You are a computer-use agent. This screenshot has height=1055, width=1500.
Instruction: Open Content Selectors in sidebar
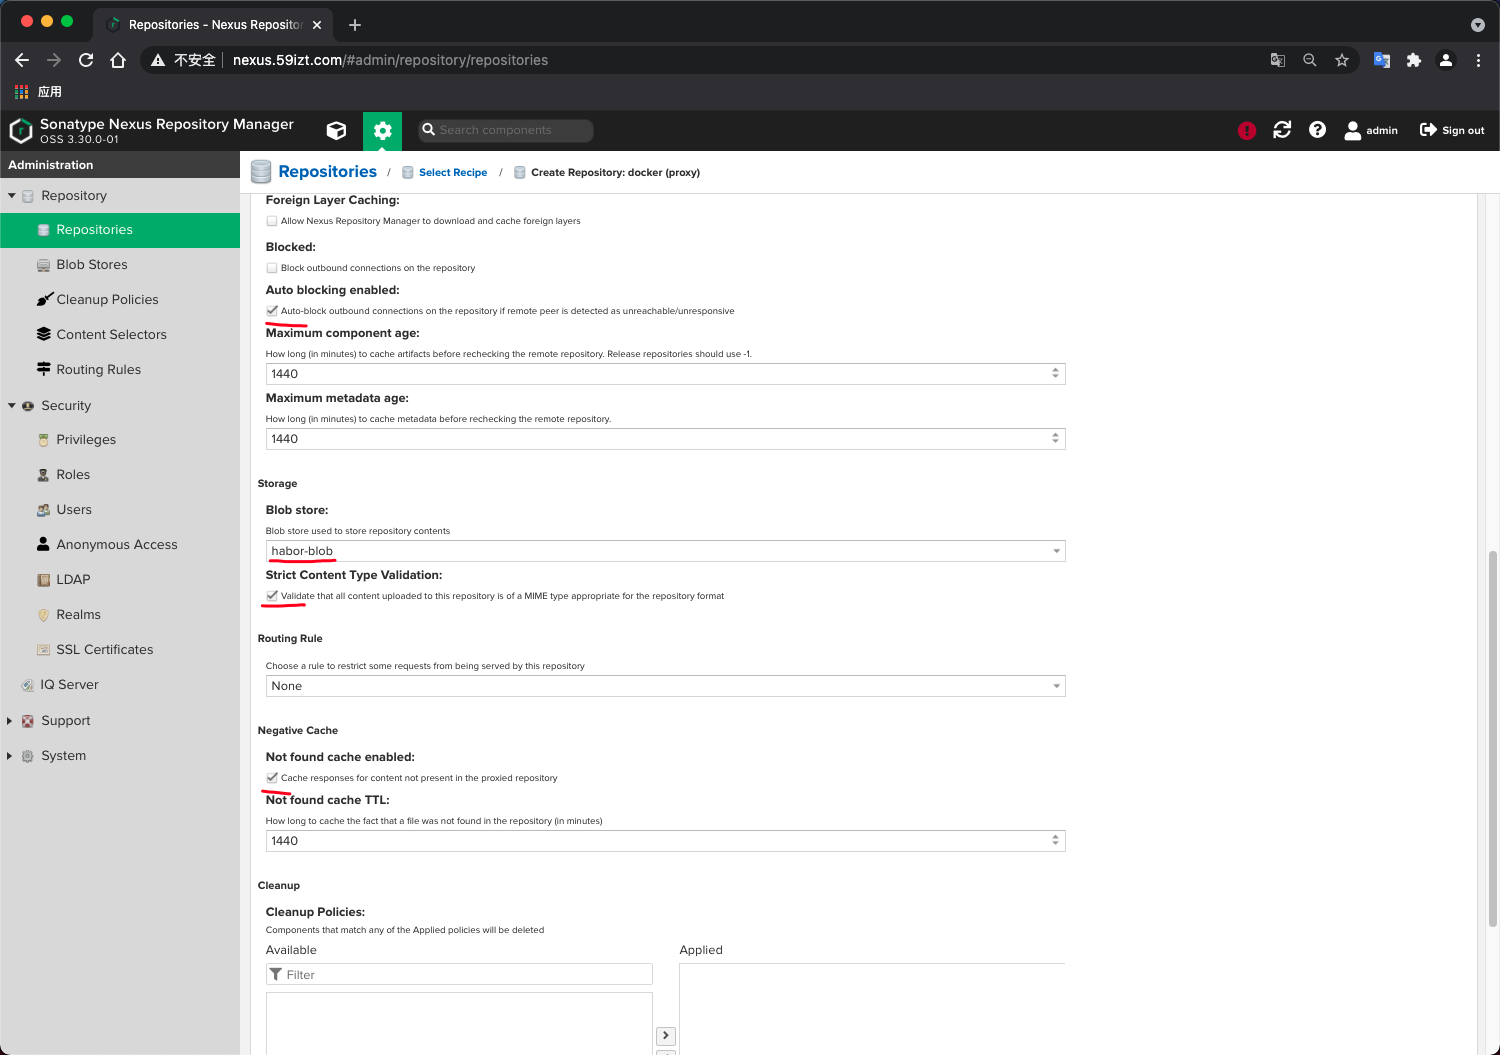pyautogui.click(x=120, y=335)
